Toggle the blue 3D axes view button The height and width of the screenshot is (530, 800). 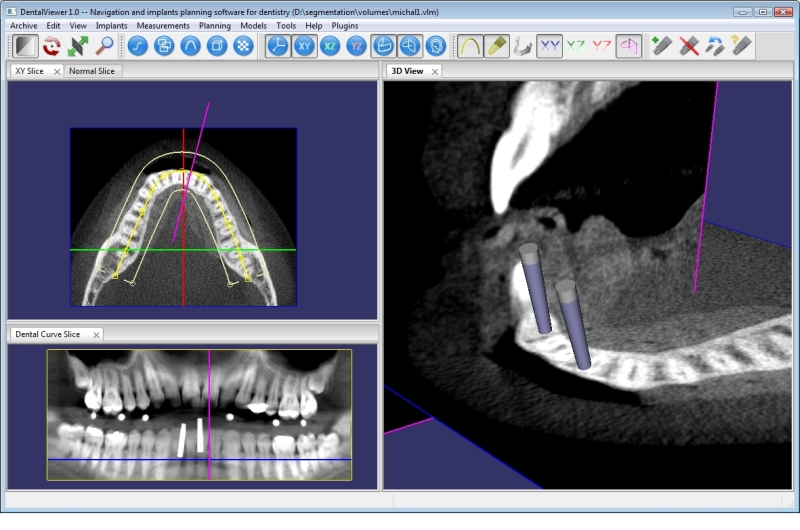click(x=278, y=46)
